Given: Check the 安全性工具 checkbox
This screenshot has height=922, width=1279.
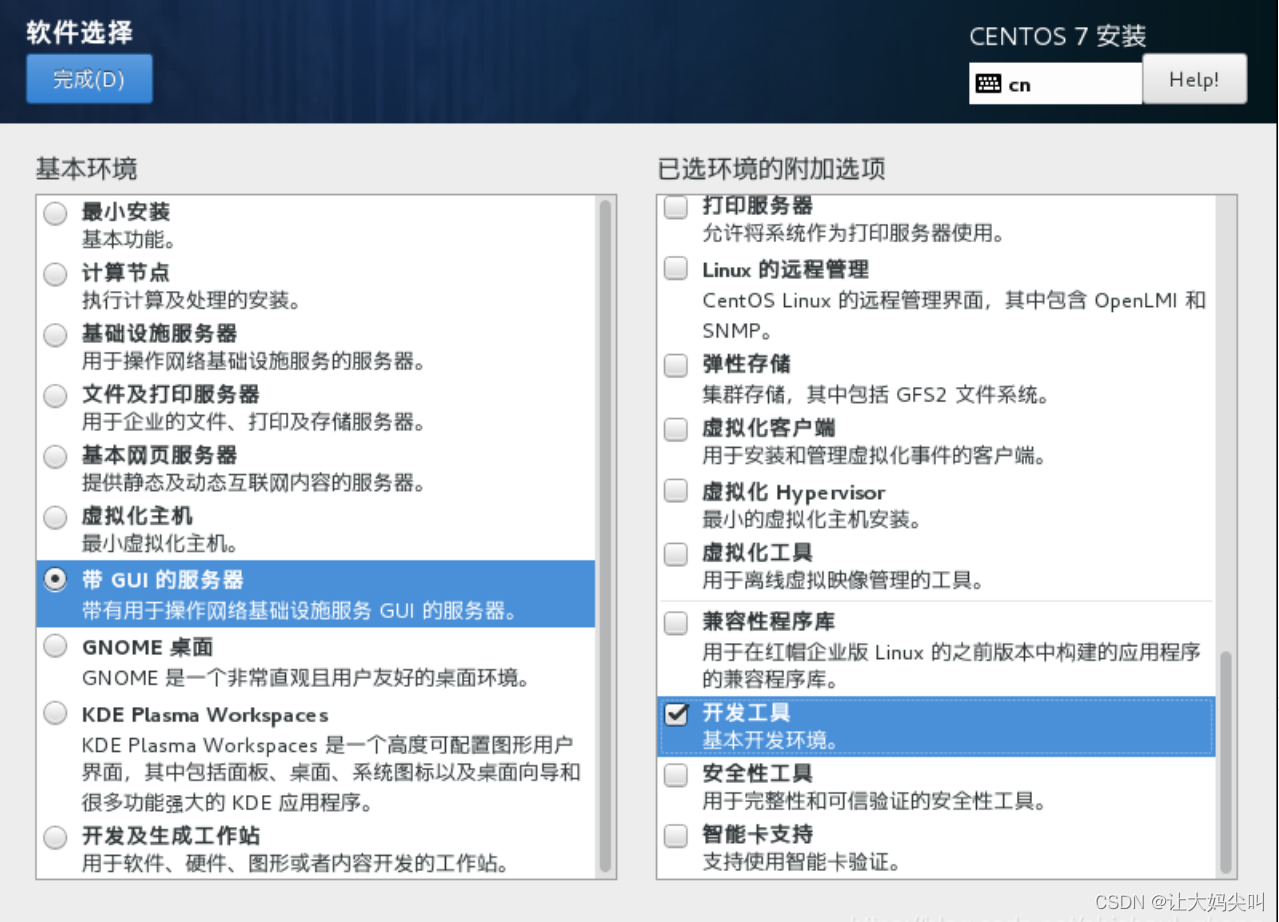Looking at the screenshot, I should click(677, 774).
